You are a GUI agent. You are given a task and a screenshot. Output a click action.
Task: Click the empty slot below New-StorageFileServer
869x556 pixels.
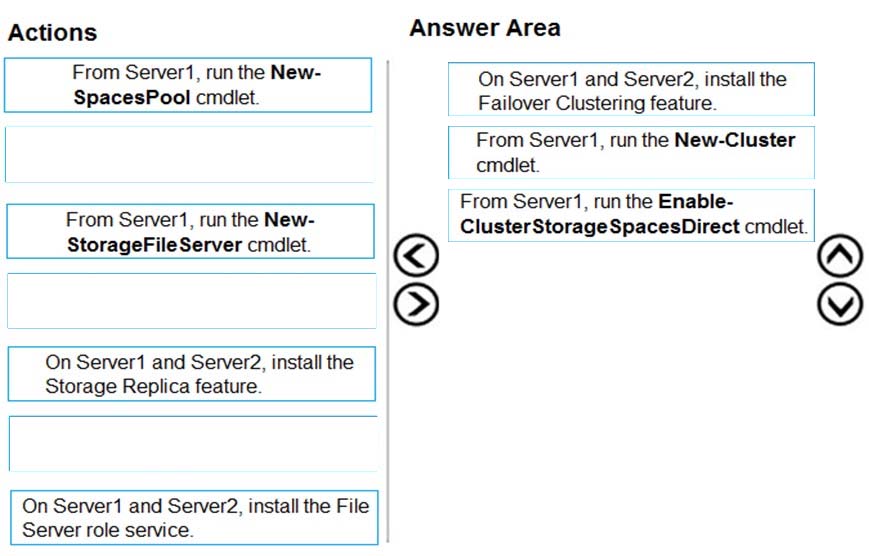coord(191,300)
